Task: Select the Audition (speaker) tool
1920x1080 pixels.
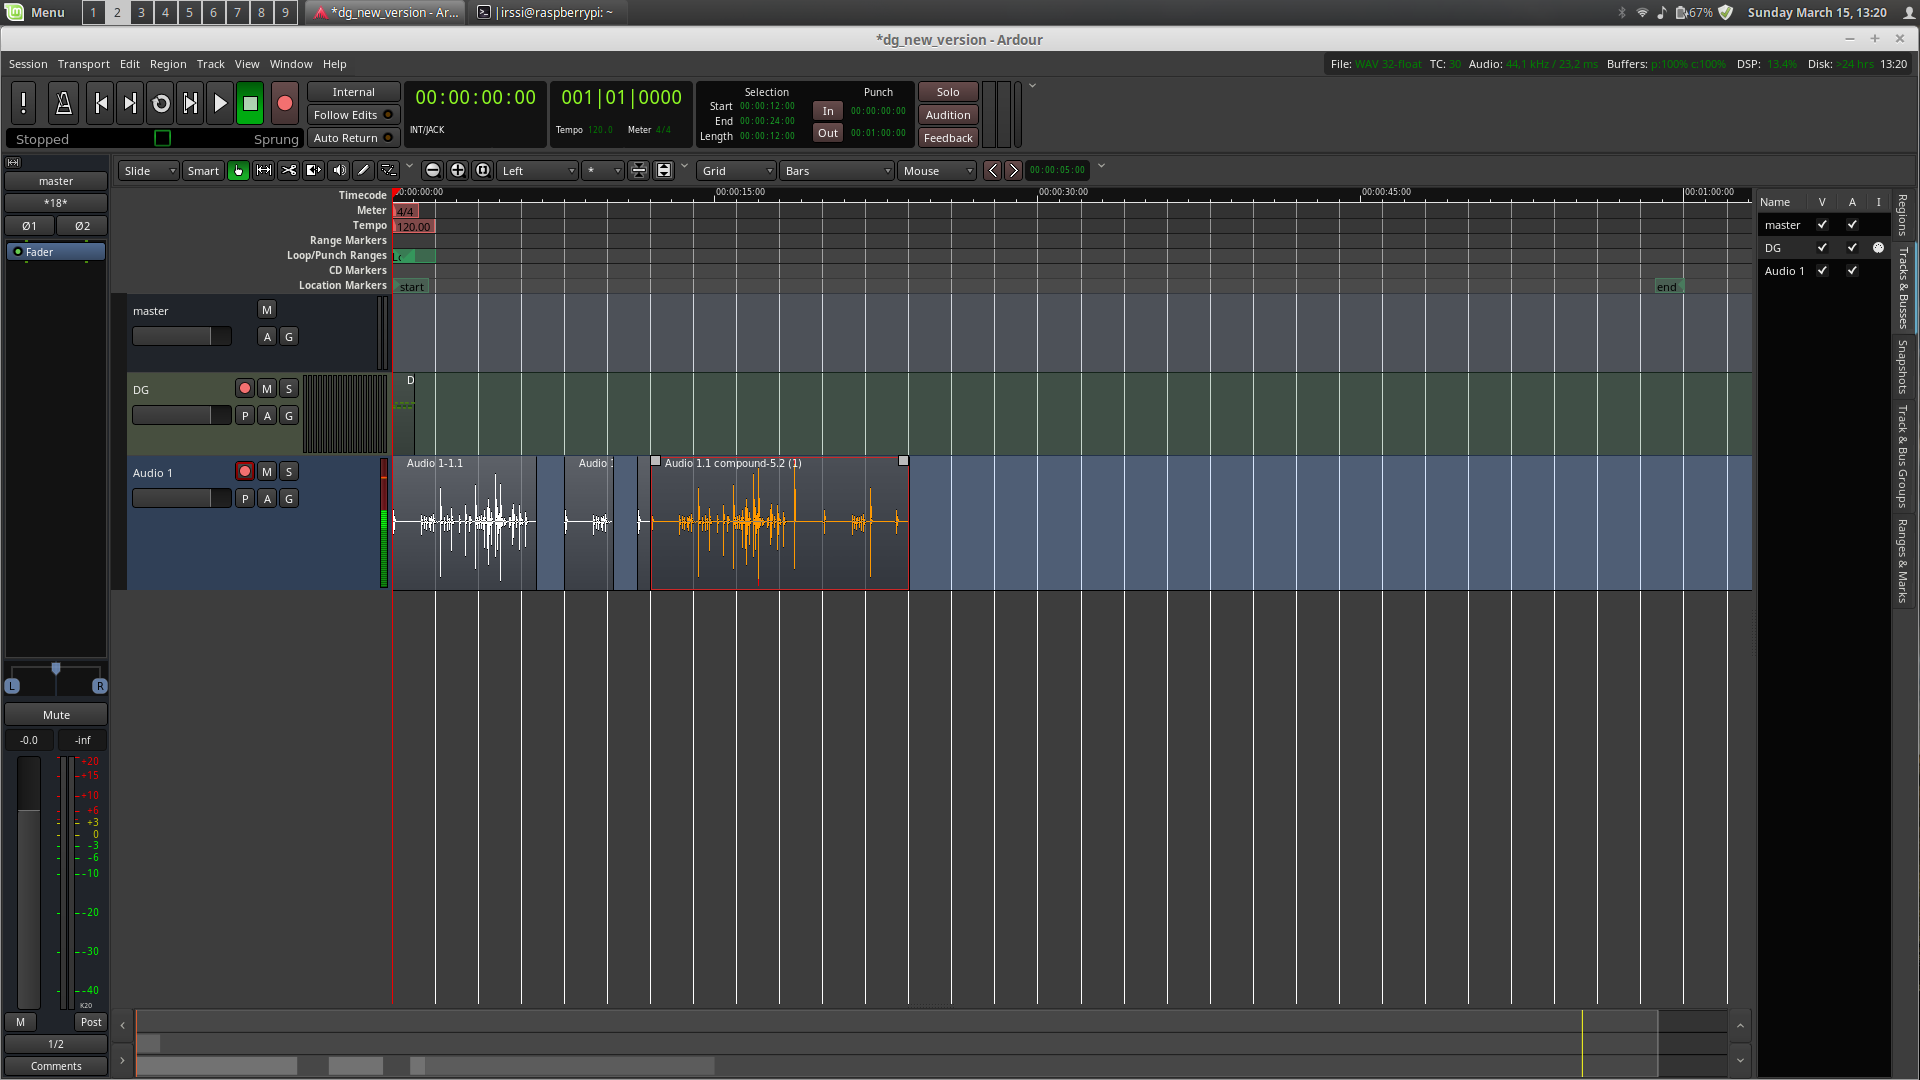Action: pyautogui.click(x=339, y=171)
